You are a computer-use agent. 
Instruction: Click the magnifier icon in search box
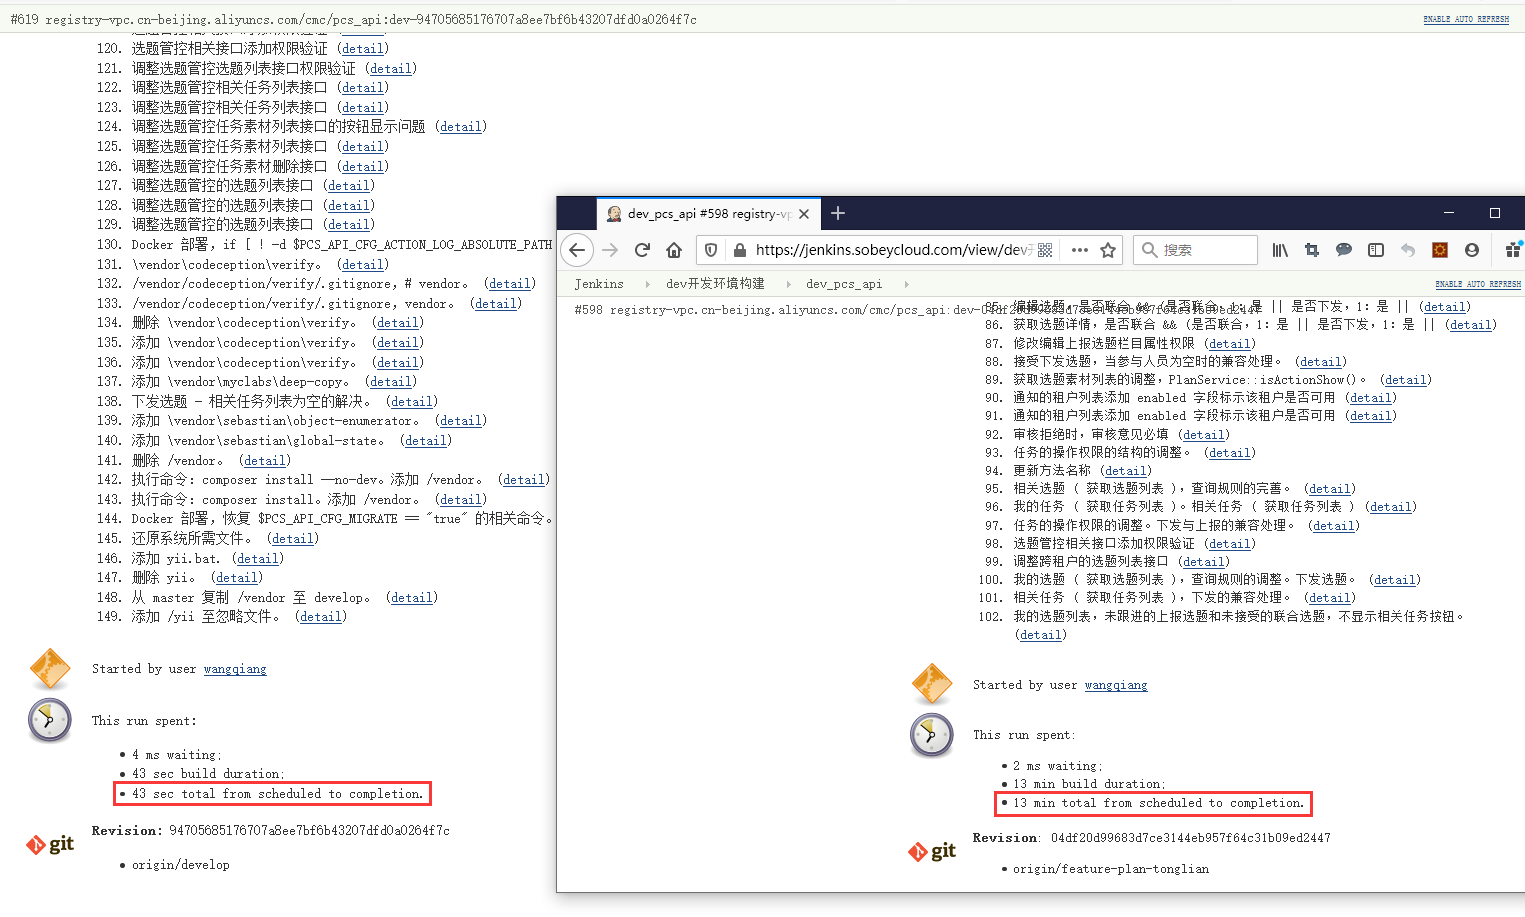[1150, 250]
